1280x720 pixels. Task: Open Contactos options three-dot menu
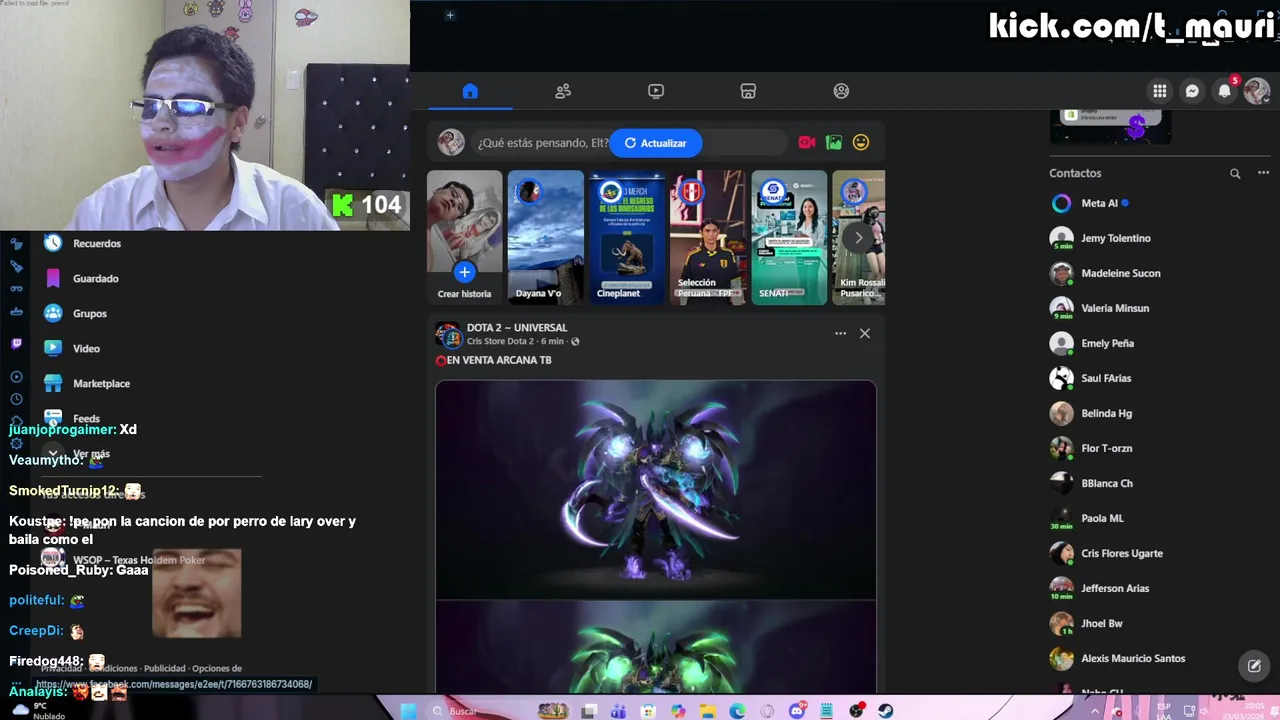pyautogui.click(x=1263, y=173)
